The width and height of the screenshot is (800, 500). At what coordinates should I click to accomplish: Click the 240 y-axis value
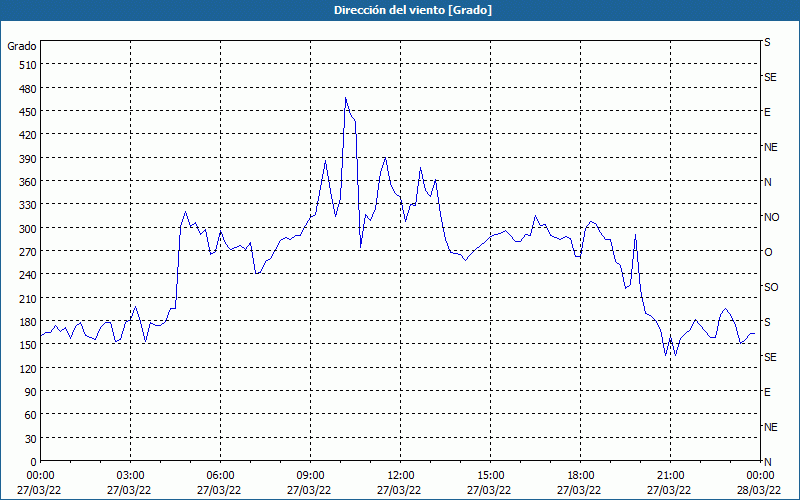[x=28, y=276]
